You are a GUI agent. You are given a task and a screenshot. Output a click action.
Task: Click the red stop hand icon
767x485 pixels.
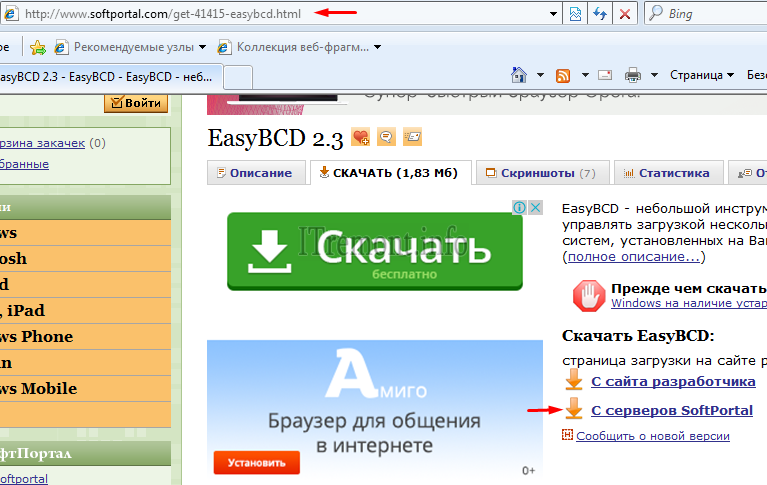(x=589, y=296)
